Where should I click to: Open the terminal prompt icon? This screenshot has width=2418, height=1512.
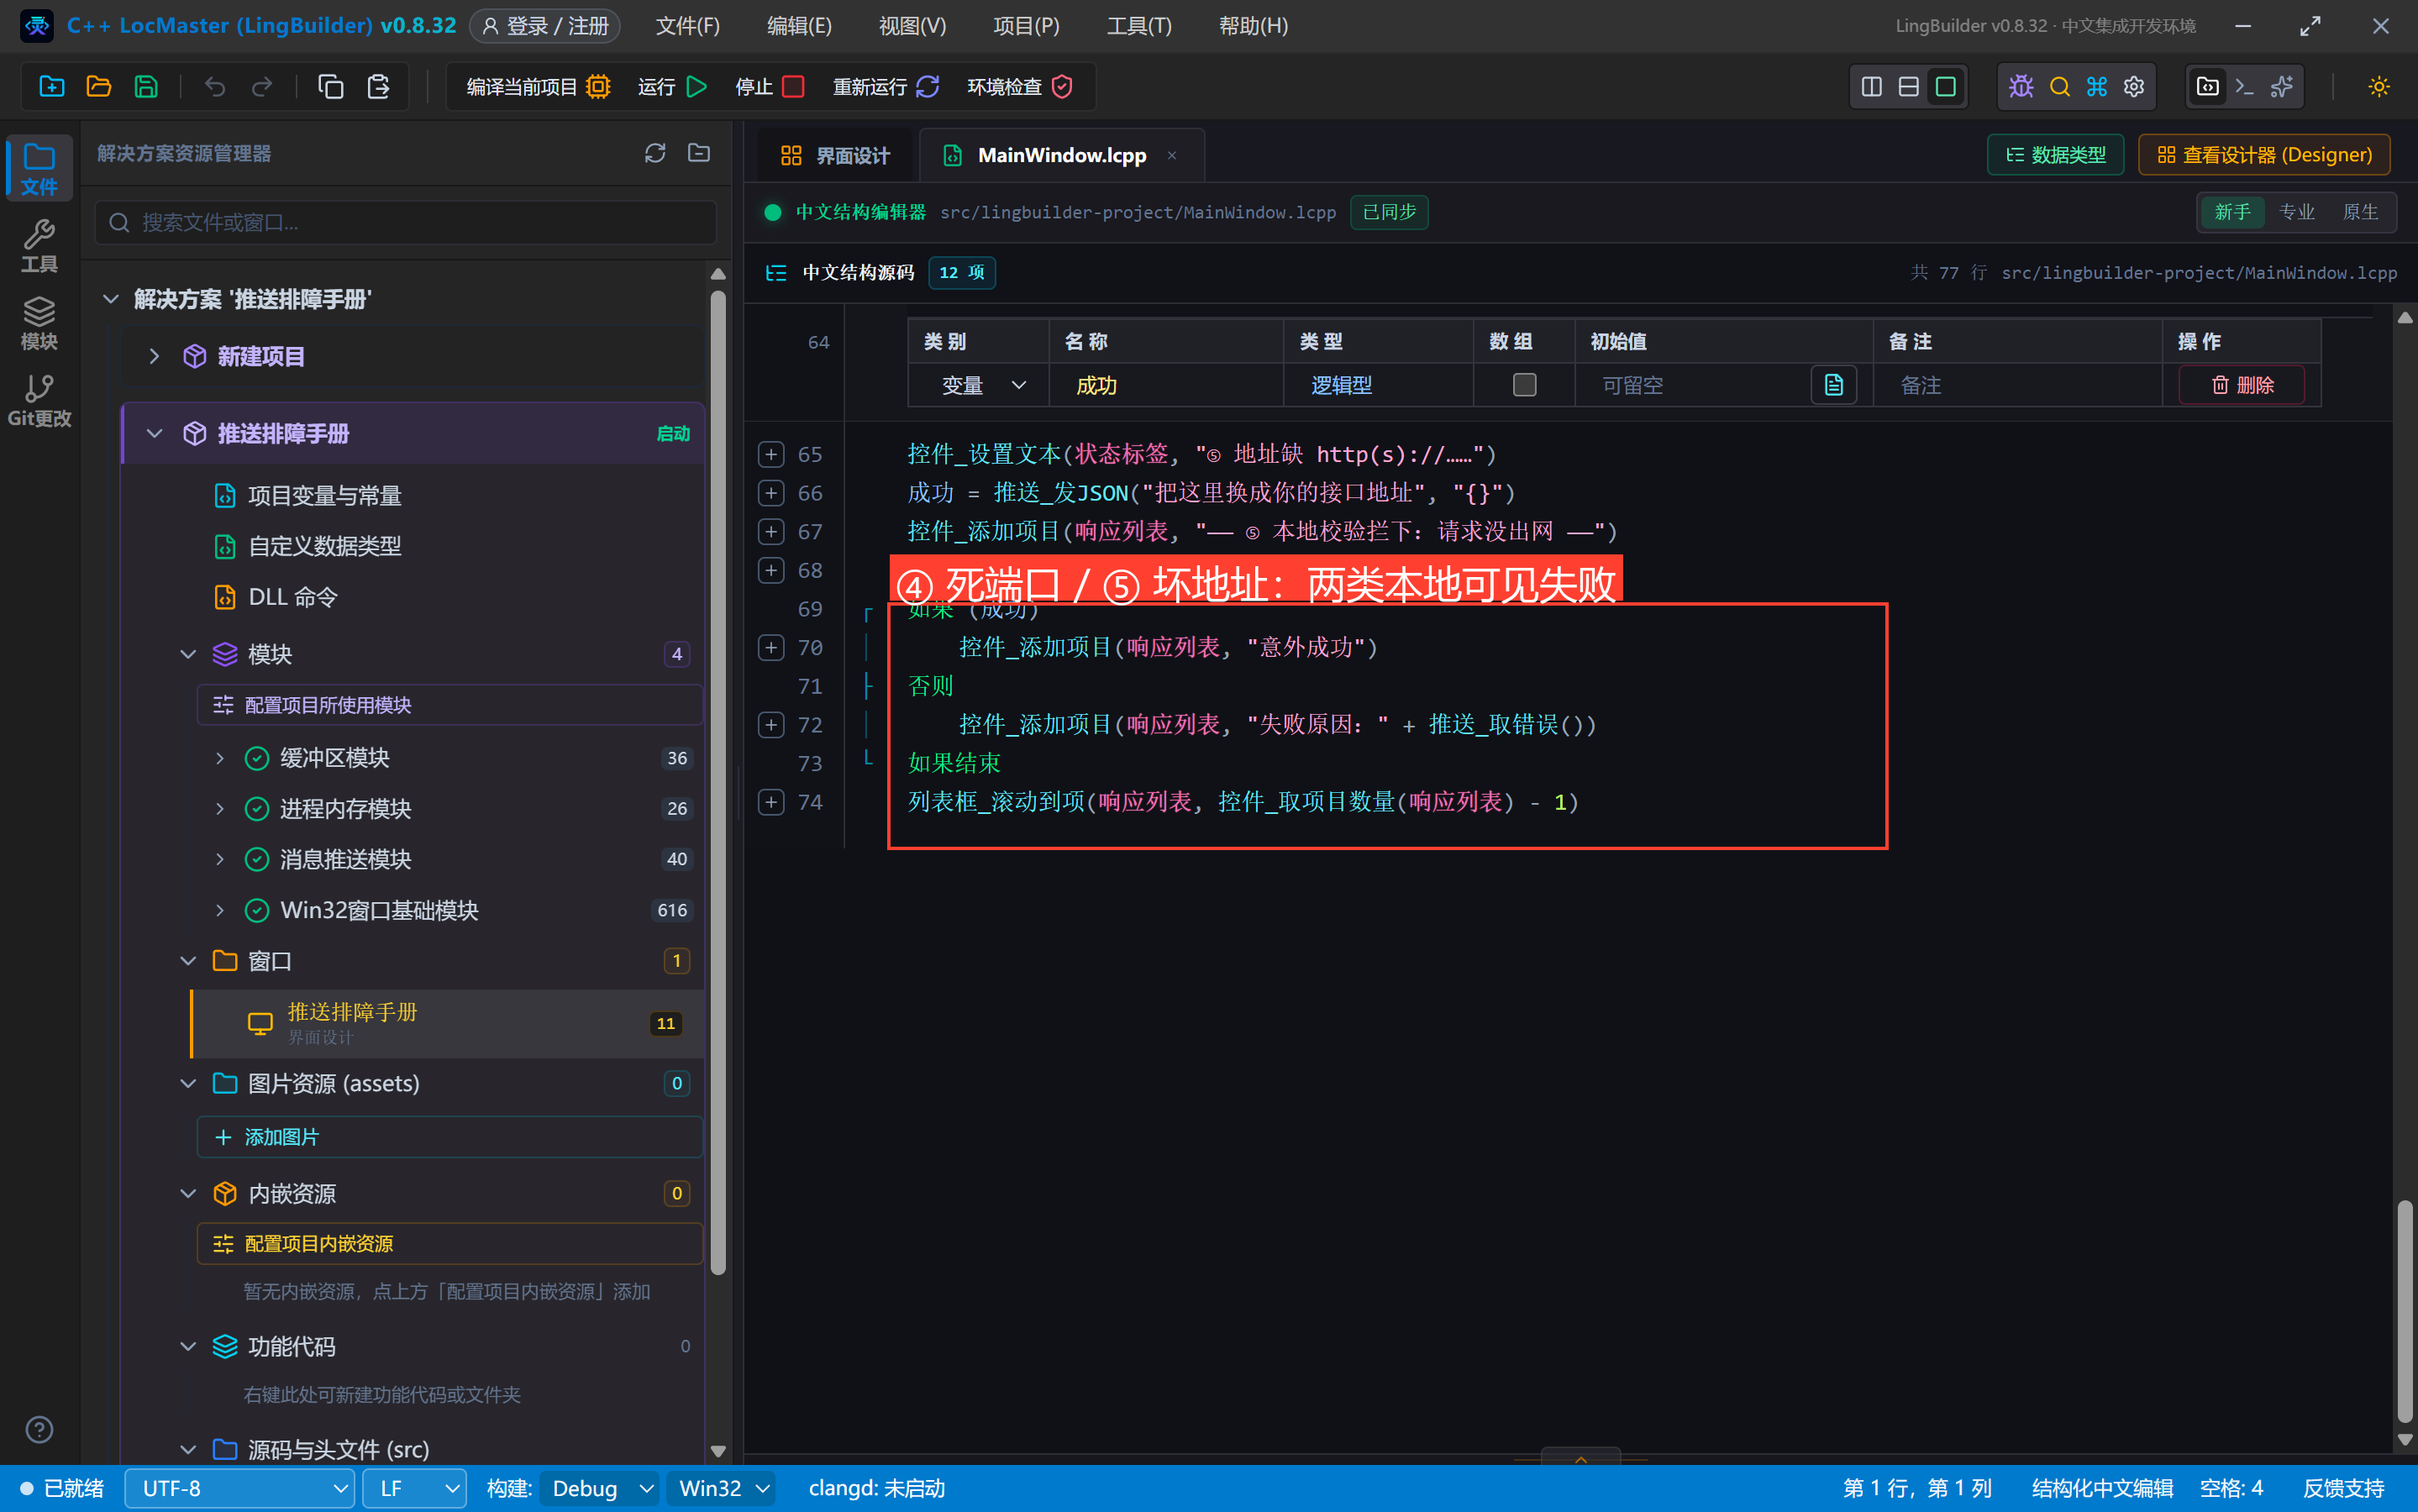2244,87
